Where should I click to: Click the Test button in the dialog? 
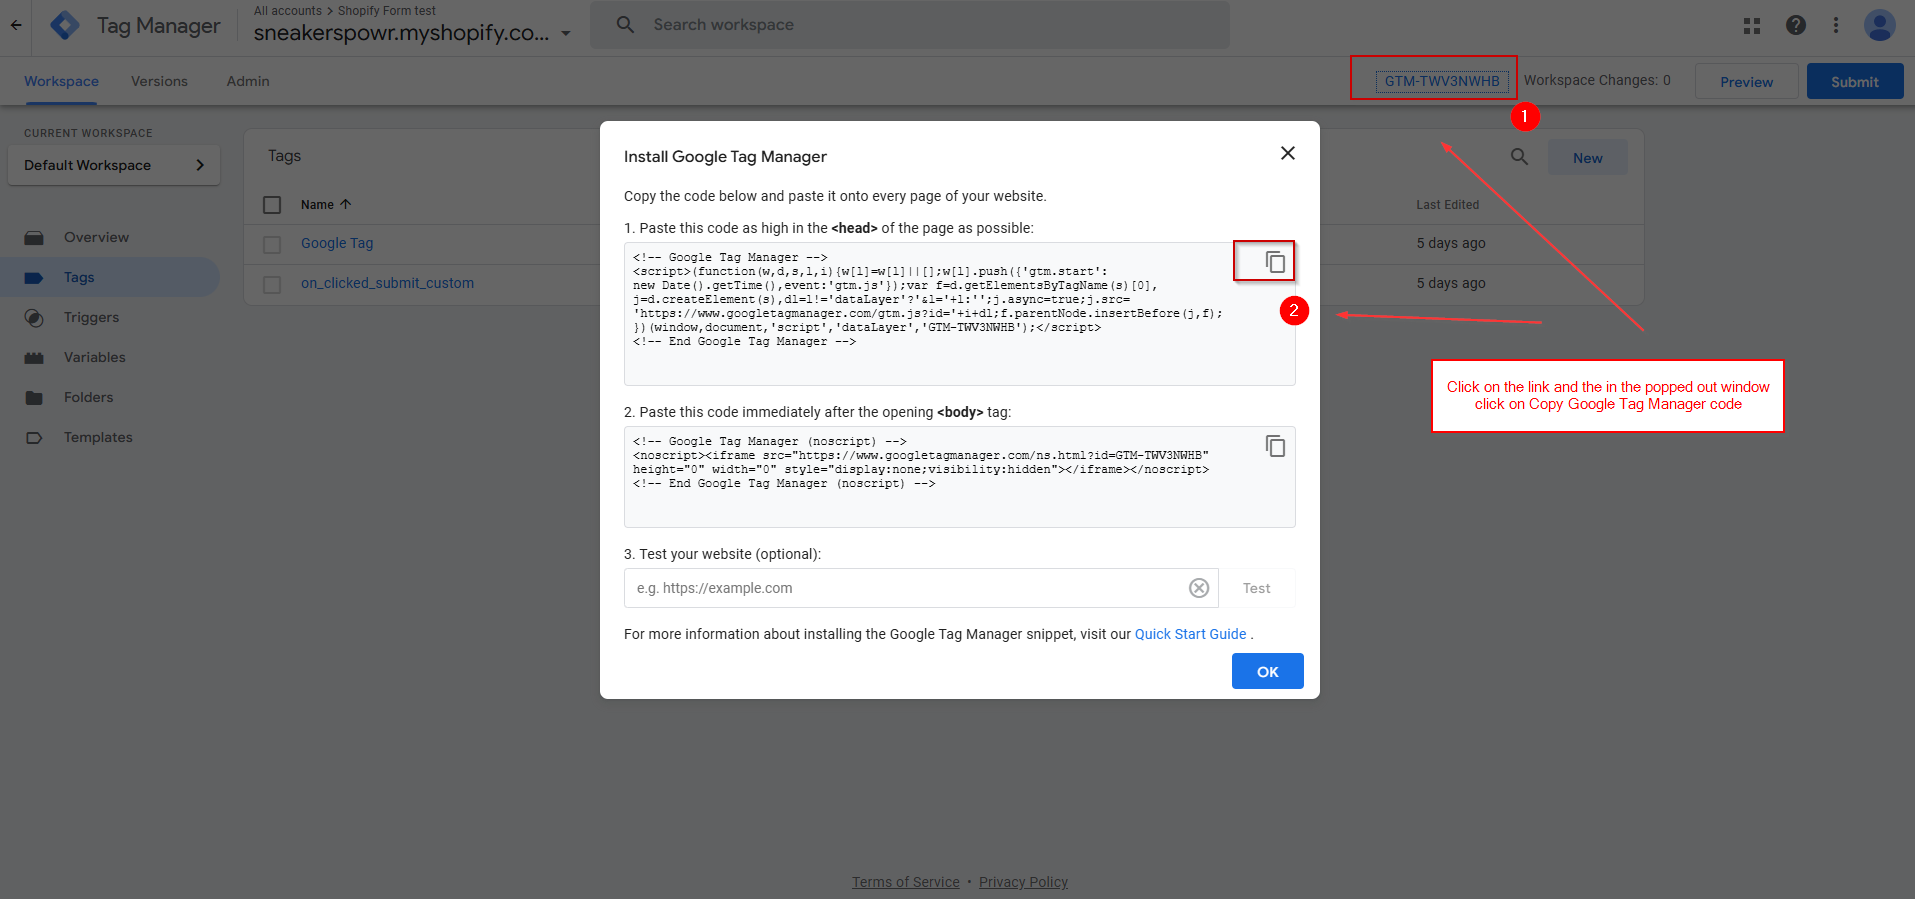(x=1257, y=588)
